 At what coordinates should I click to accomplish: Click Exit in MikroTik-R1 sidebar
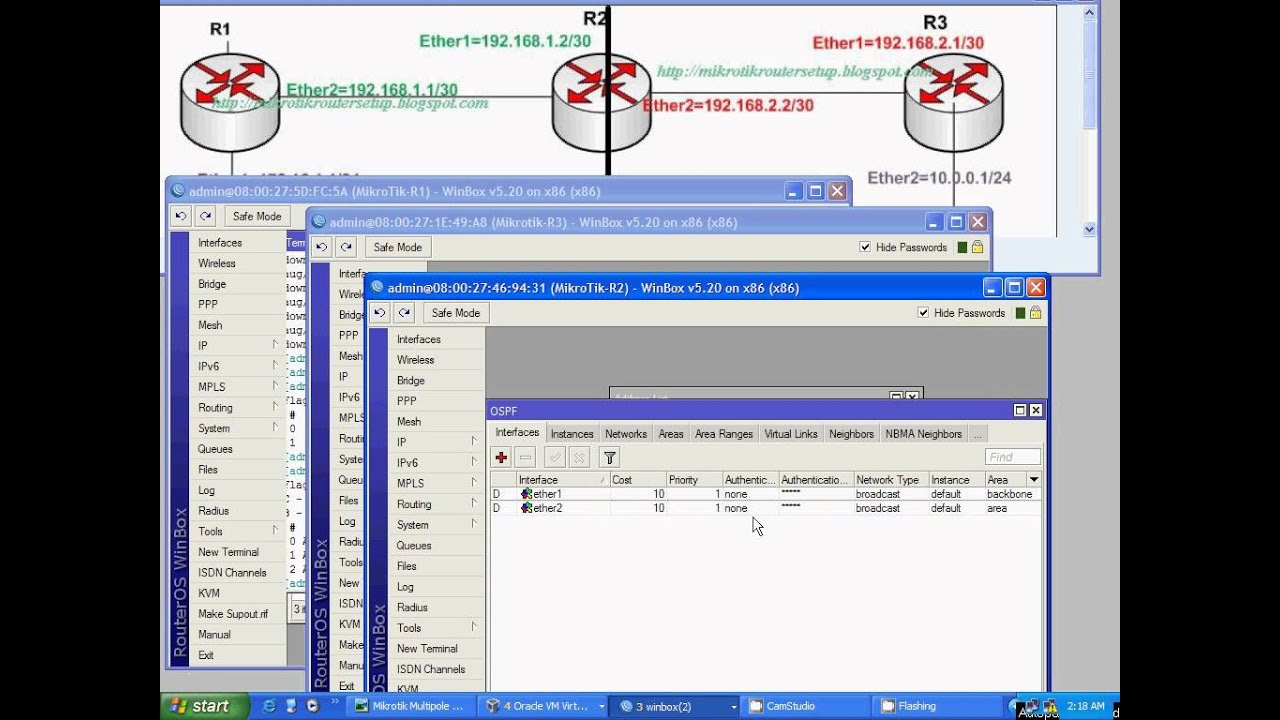pyautogui.click(x=206, y=655)
